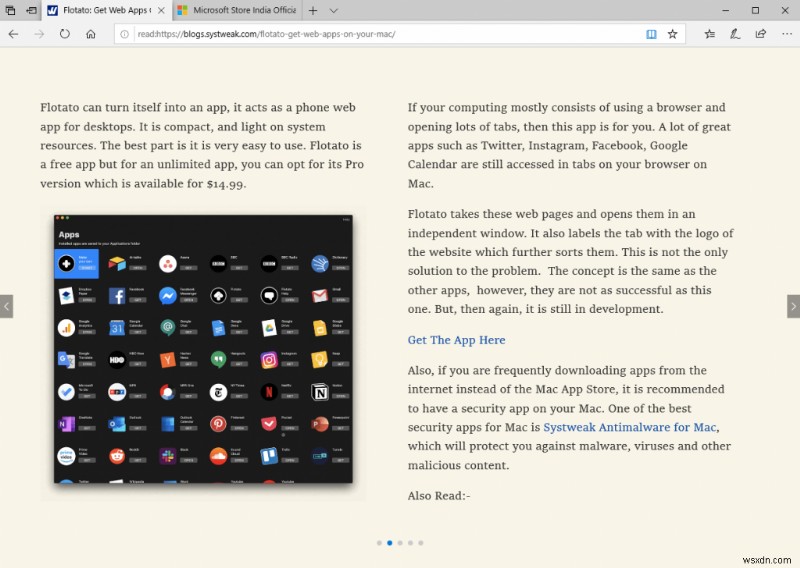Open a new tab
Screen dimensions: 800x568
pos(313,10)
